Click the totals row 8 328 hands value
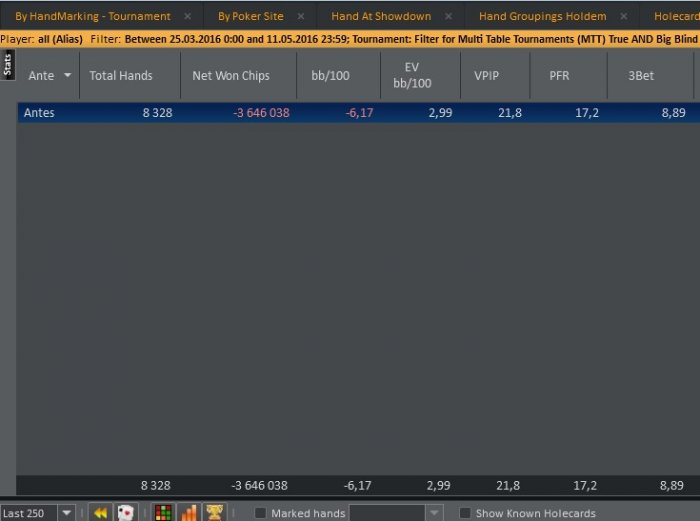 (x=155, y=485)
